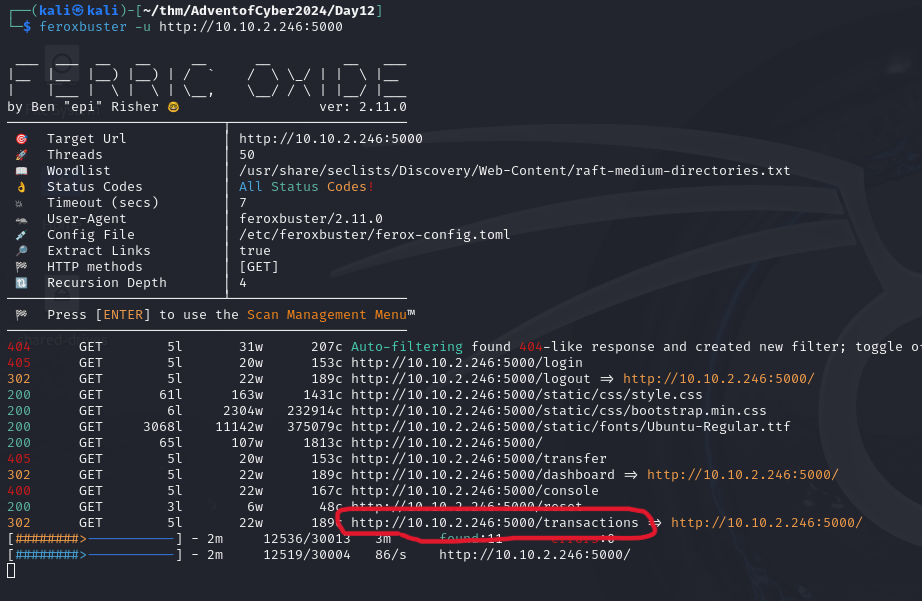Click the Target Url value http://10.10.2.246:5000
The height and width of the screenshot is (601, 922).
click(x=330, y=139)
